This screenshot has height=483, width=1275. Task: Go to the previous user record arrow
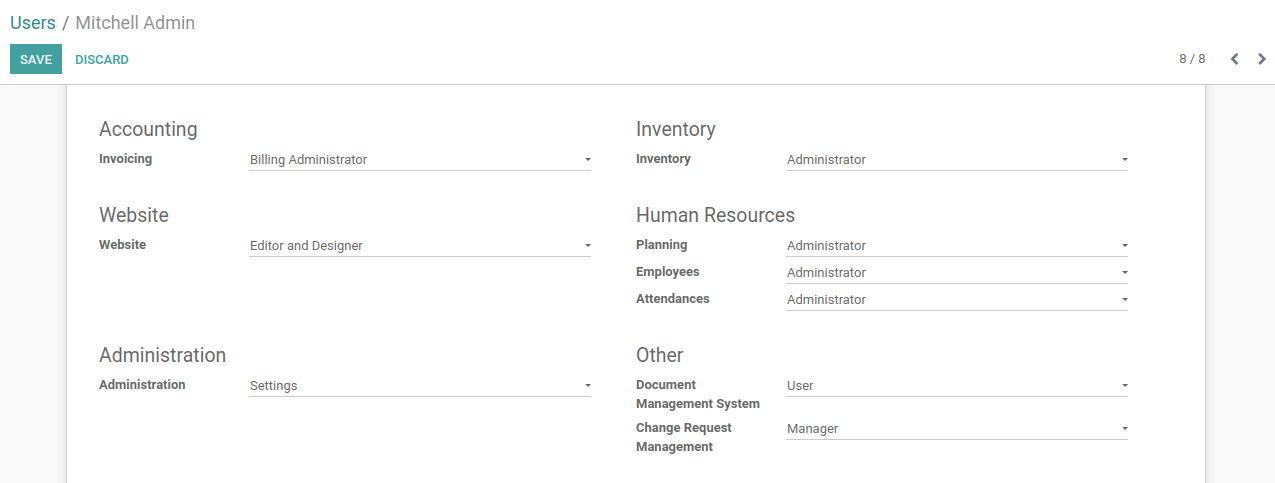point(1234,59)
